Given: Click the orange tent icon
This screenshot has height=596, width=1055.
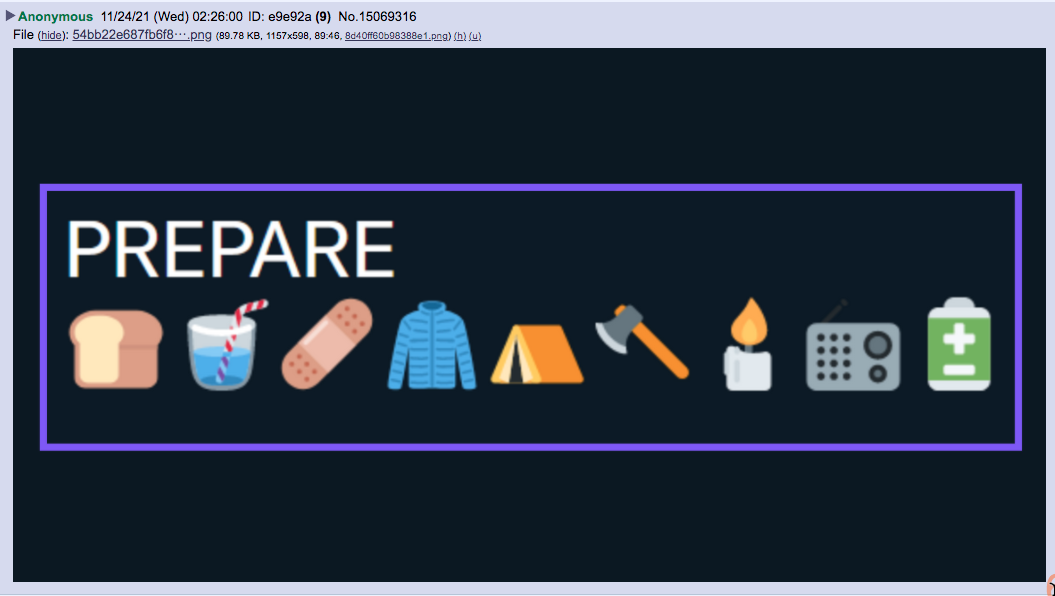Looking at the screenshot, I should pyautogui.click(x=537, y=354).
